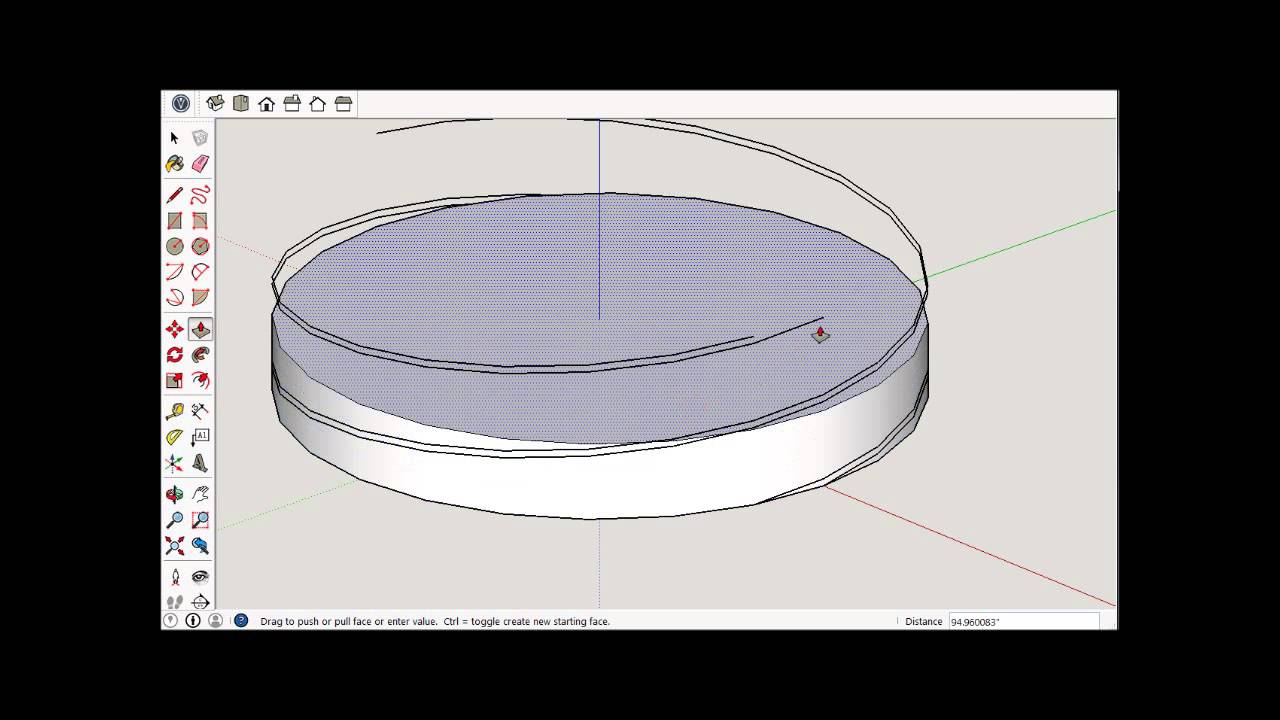Image resolution: width=1280 pixels, height=720 pixels.
Task: Select the Polygon tool
Action: (200, 246)
